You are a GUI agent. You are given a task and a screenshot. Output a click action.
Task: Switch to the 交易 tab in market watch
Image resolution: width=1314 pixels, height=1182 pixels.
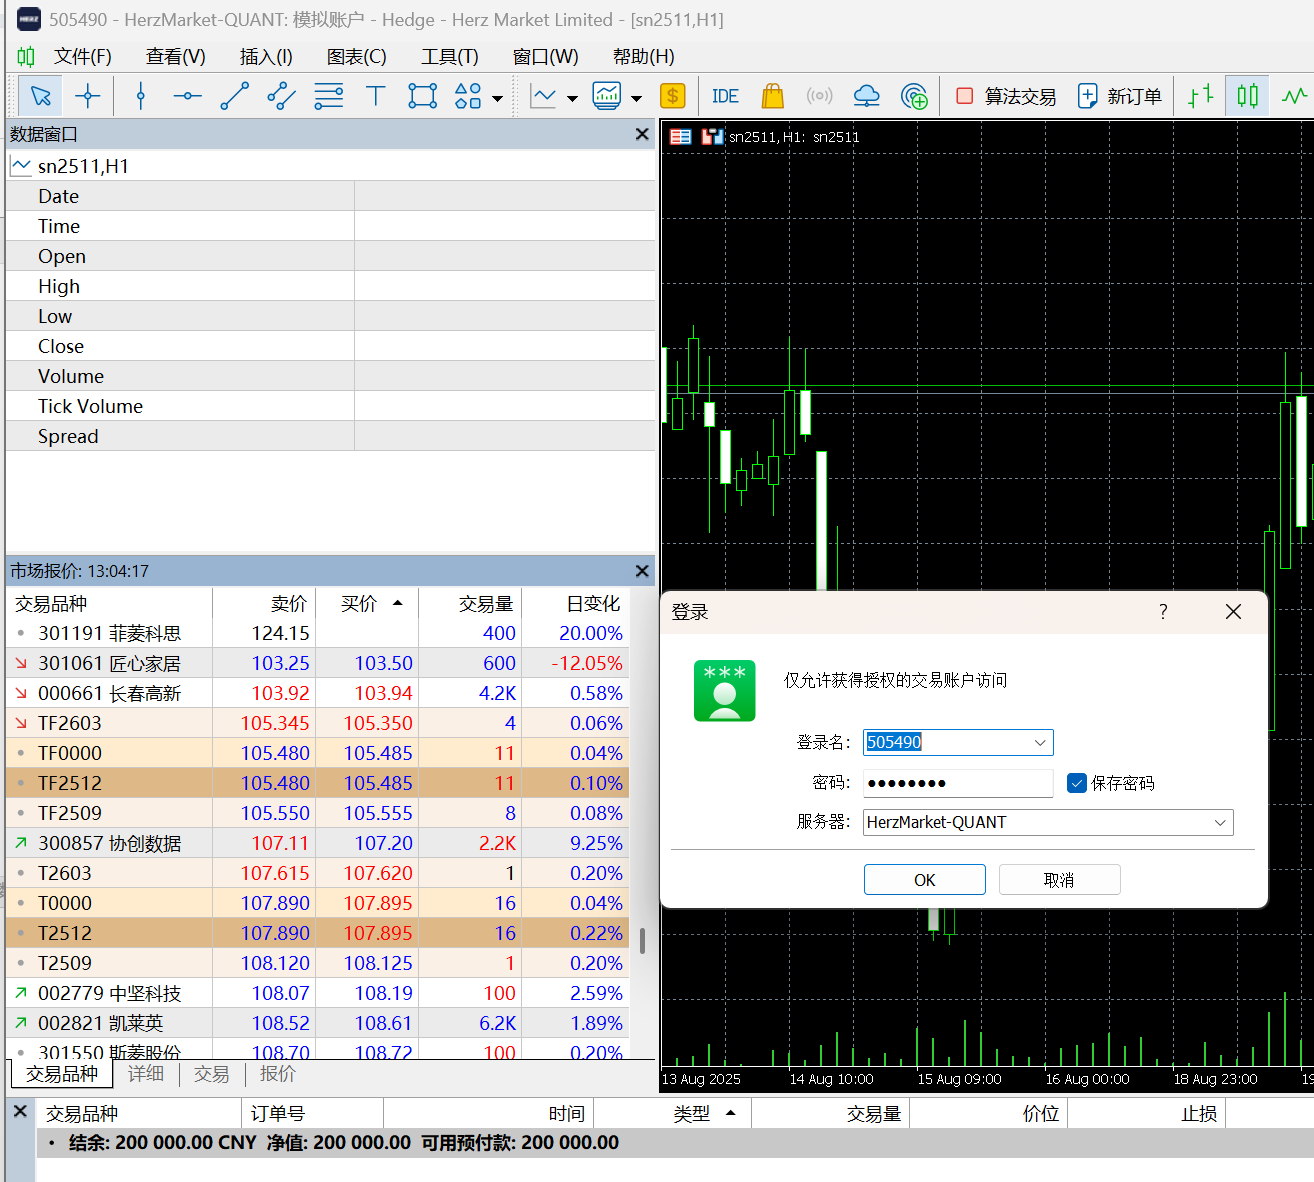[212, 1073]
